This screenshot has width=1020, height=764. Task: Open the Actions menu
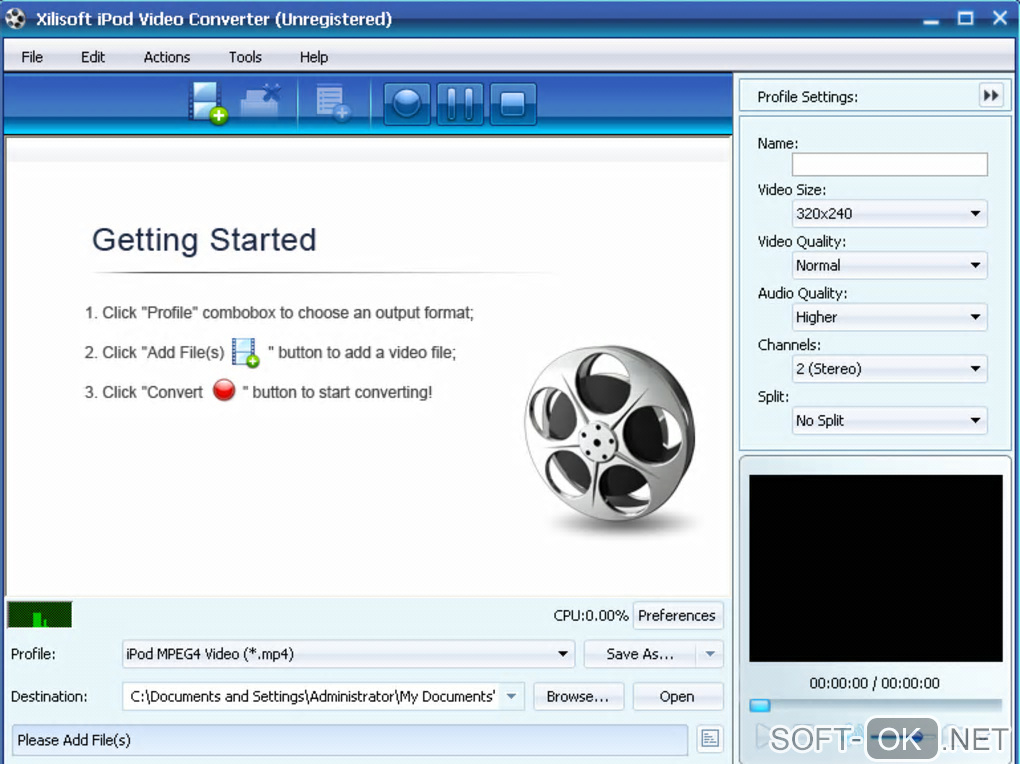[167, 57]
